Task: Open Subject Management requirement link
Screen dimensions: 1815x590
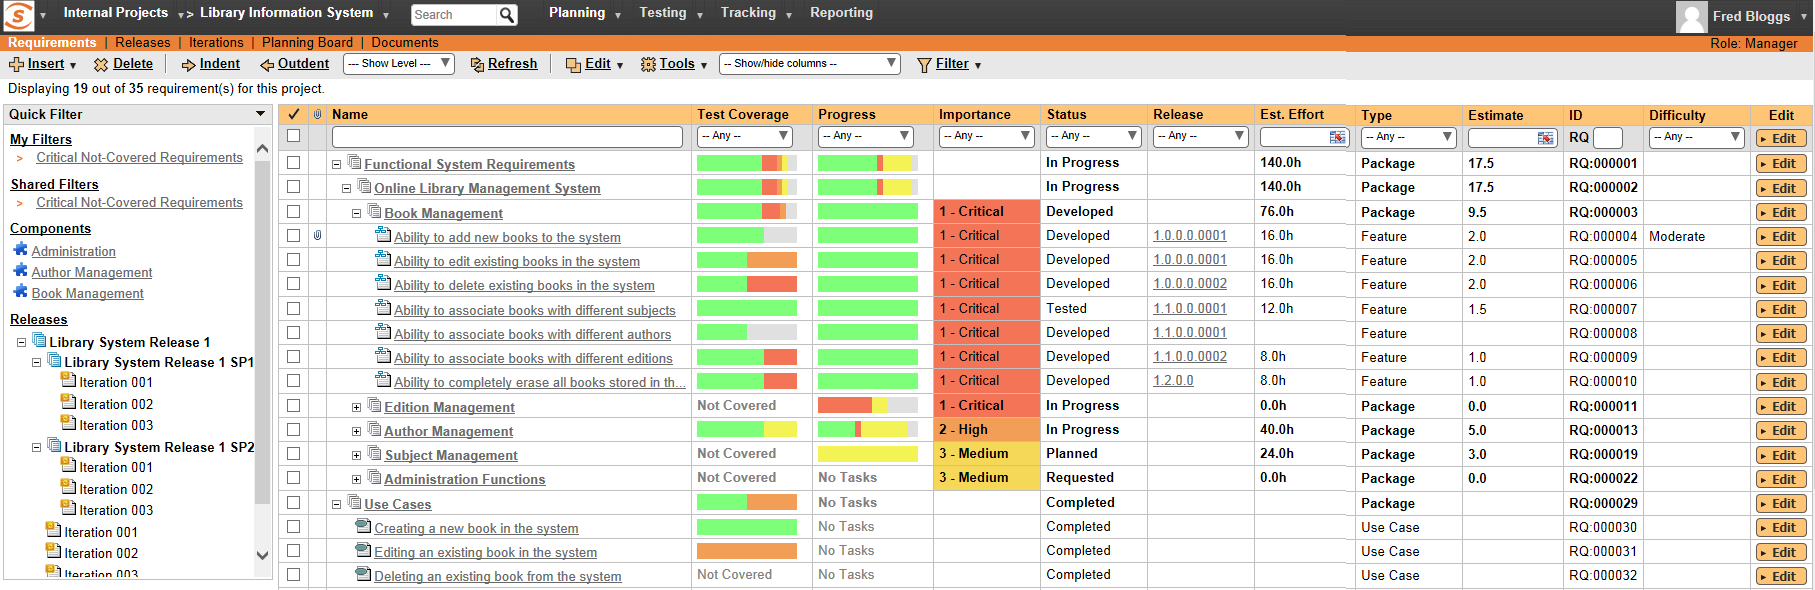Action: [451, 456]
